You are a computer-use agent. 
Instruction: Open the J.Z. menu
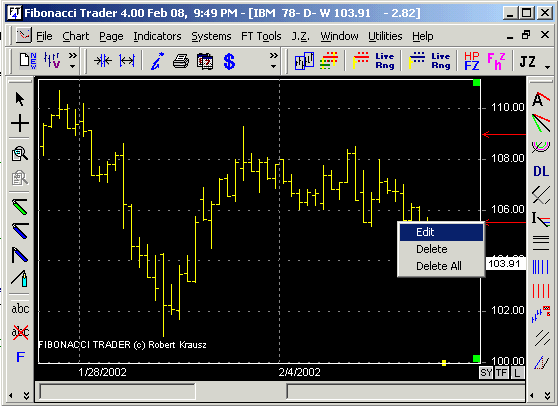[x=301, y=36]
